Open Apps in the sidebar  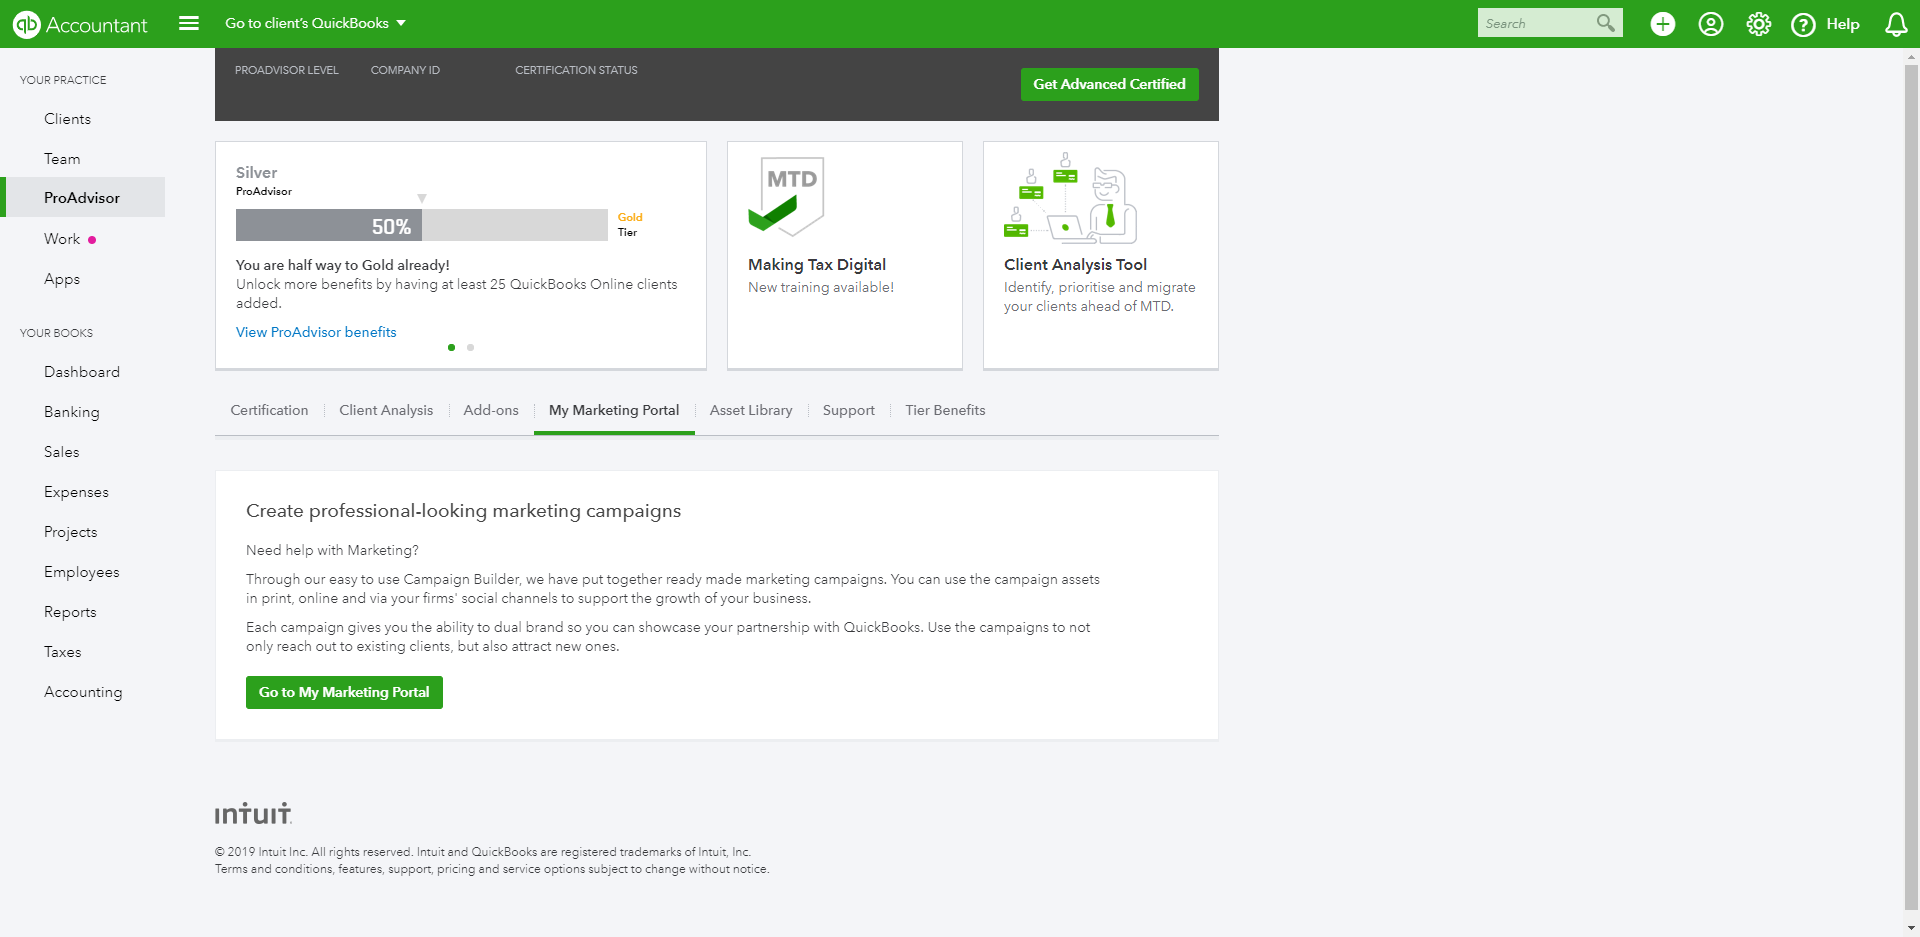pos(62,279)
